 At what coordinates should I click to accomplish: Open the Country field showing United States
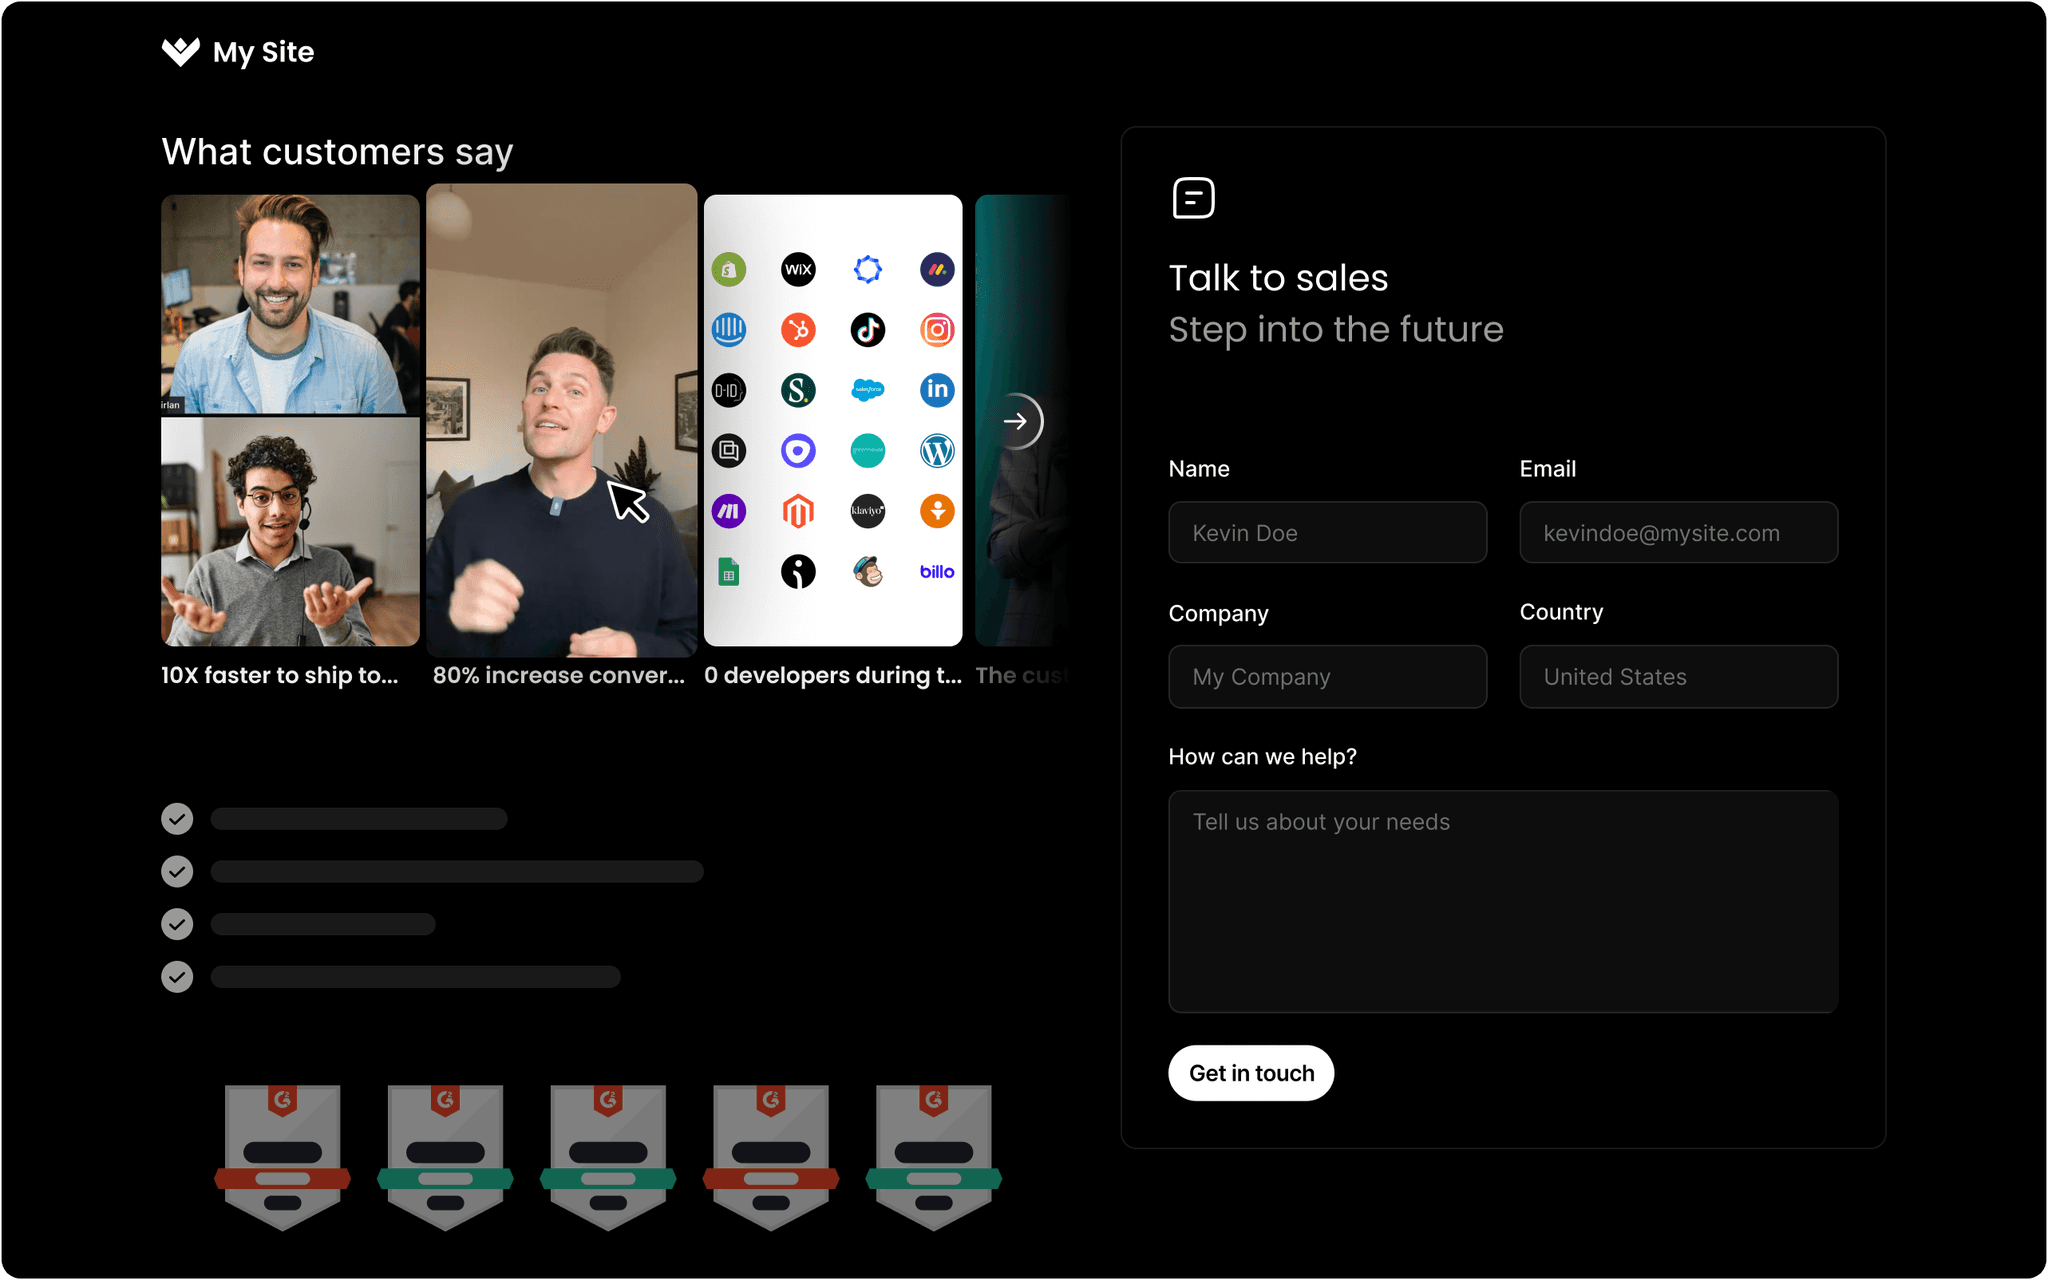(1678, 677)
